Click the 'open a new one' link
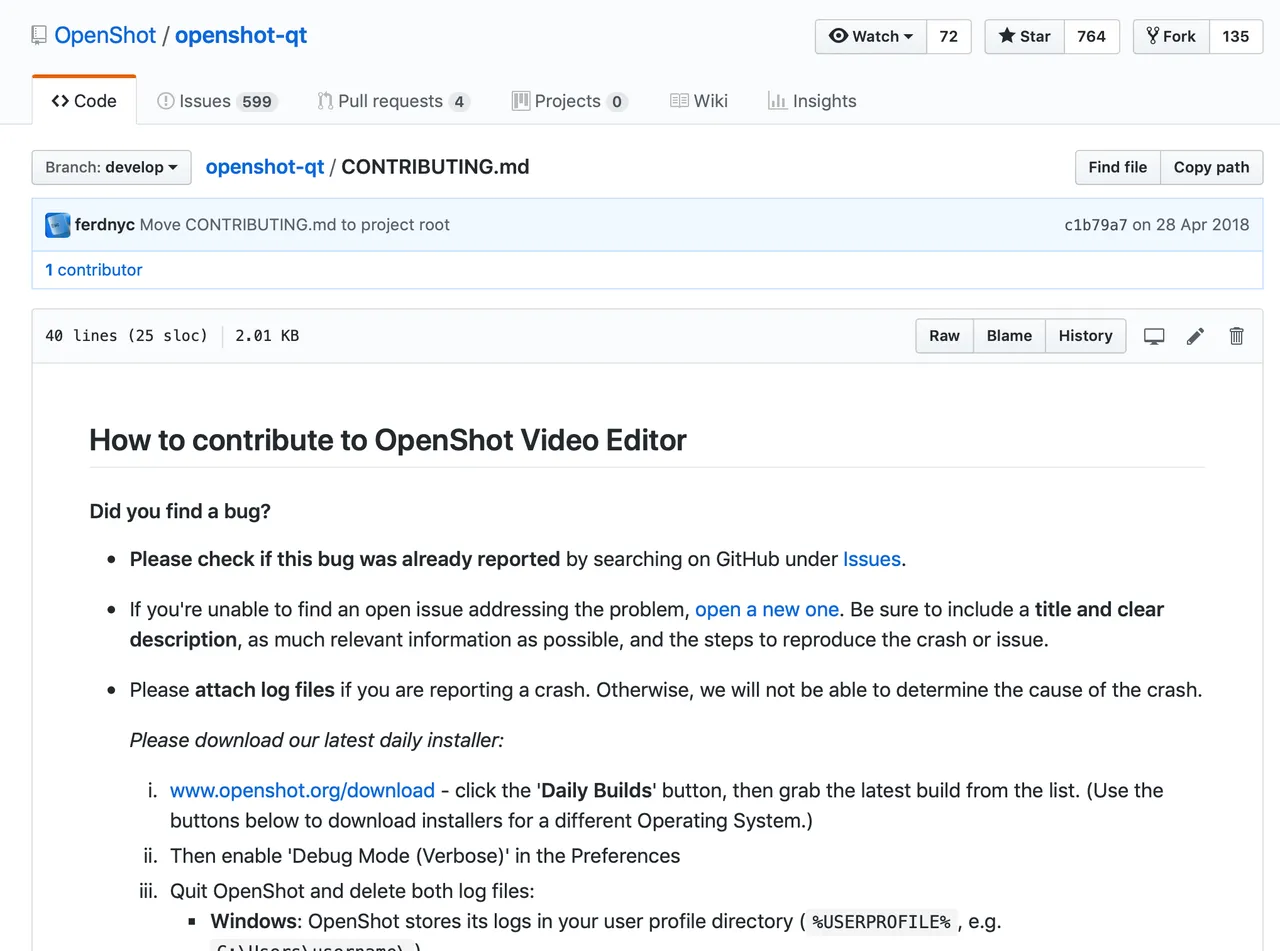 click(x=767, y=609)
